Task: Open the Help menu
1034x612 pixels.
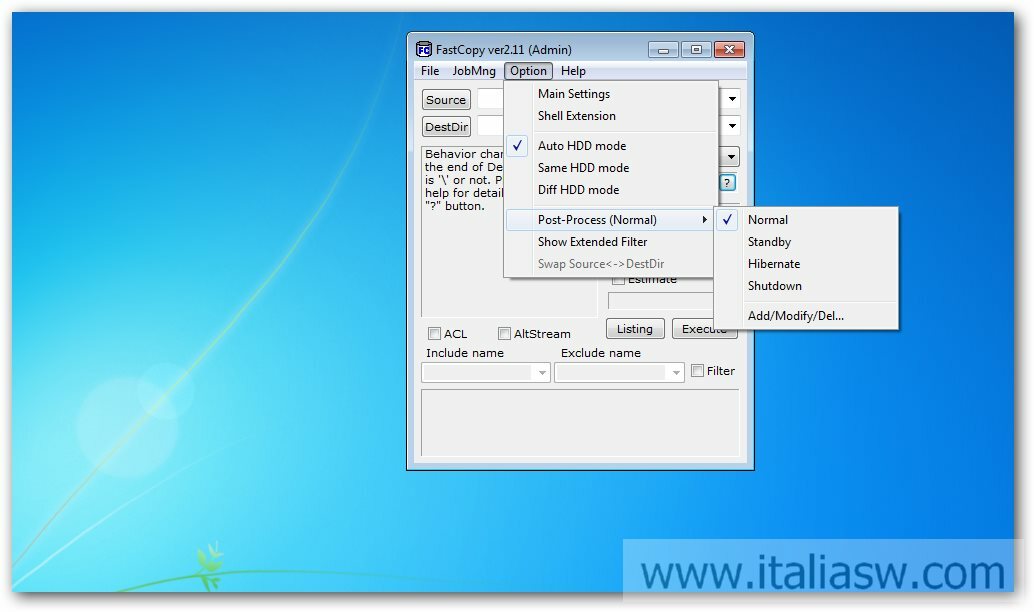Action: point(573,71)
